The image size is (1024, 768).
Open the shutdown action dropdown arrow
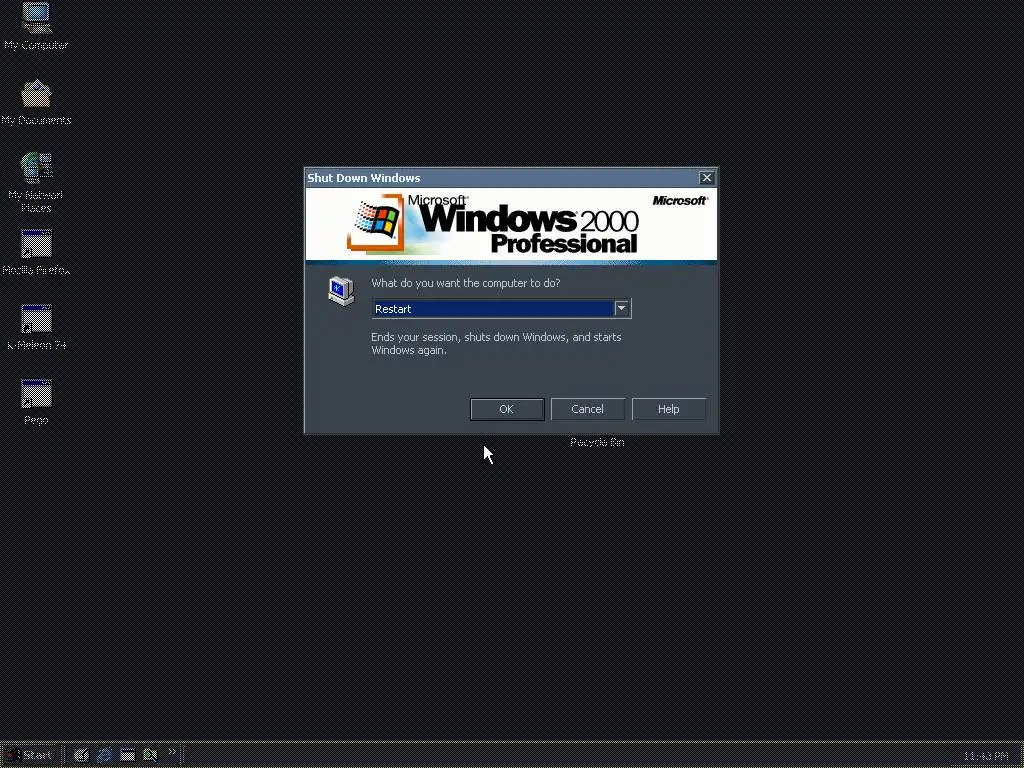pyautogui.click(x=622, y=308)
